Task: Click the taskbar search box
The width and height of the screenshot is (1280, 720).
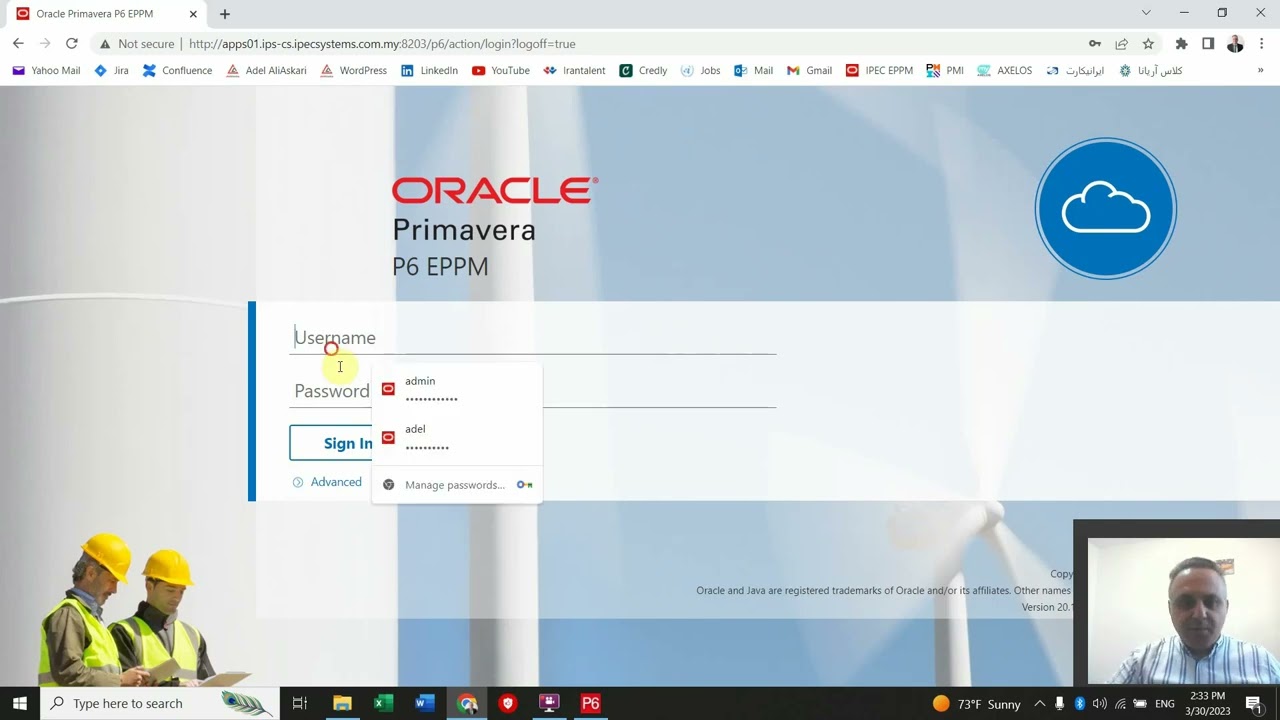Action: tap(160, 704)
